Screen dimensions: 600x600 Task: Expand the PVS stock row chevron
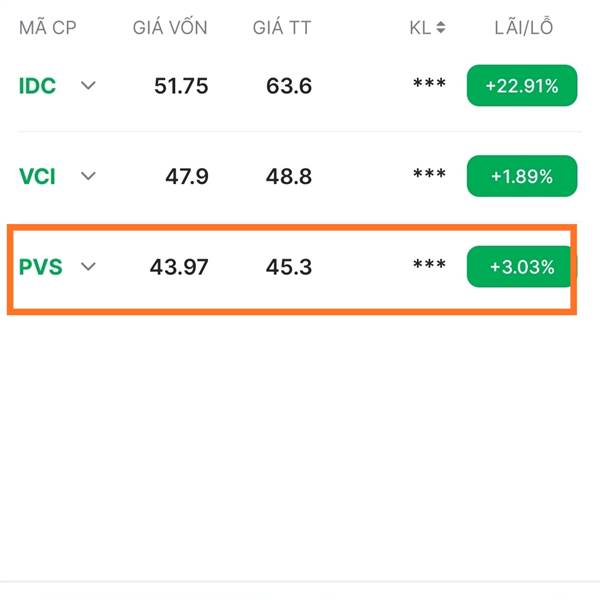pyautogui.click(x=88, y=266)
